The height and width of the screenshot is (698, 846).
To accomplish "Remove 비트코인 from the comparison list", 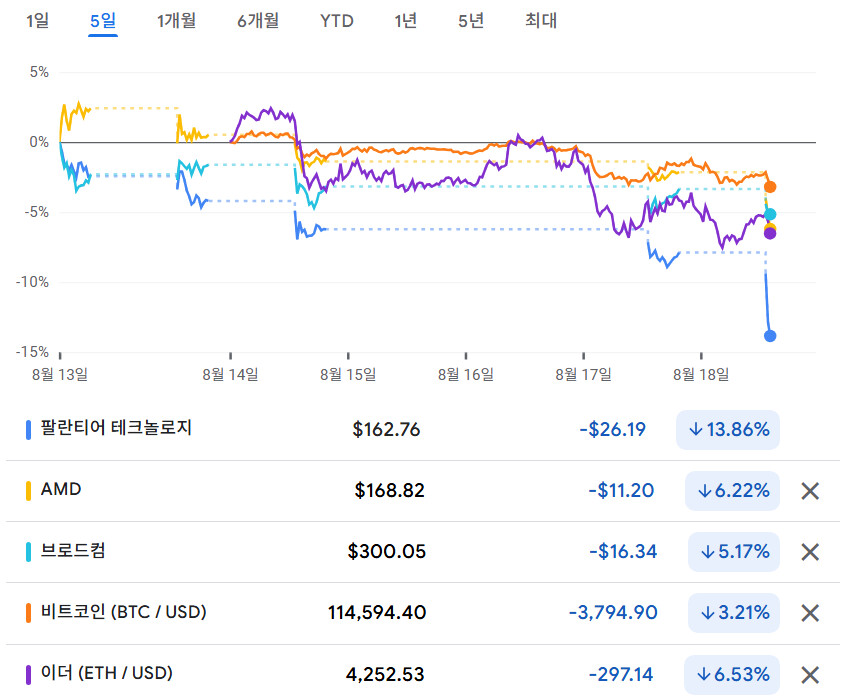I will (810, 613).
